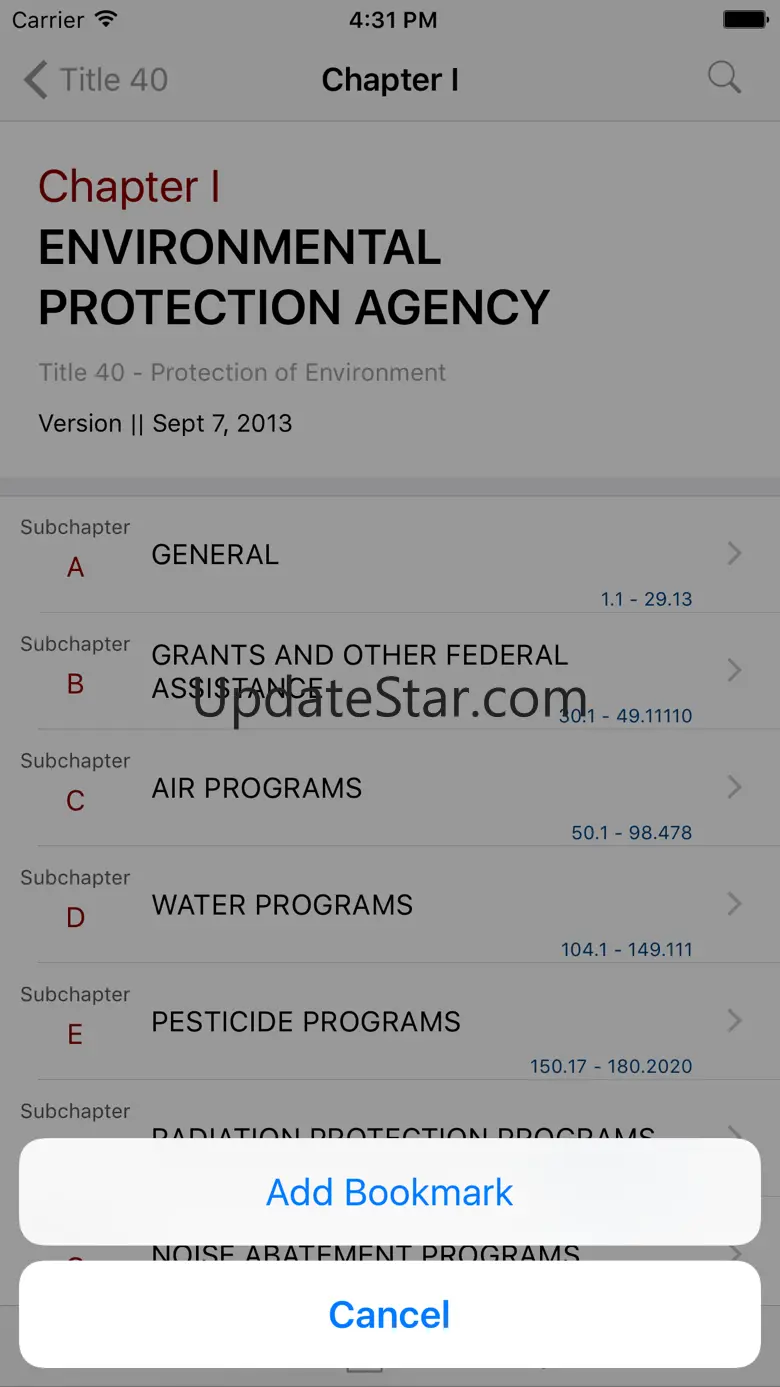The height and width of the screenshot is (1387, 780).
Task: Tap the Wi-Fi signal icon
Action: (x=105, y=20)
